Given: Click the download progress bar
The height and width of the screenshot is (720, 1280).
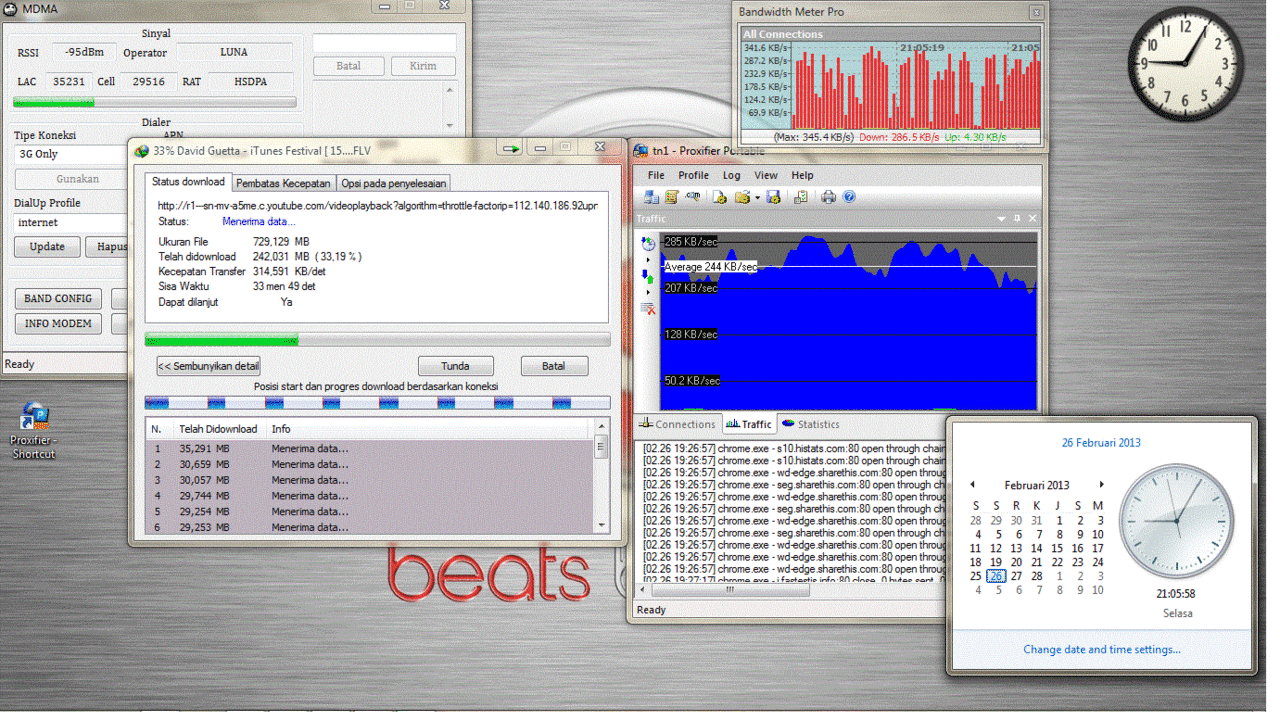Looking at the screenshot, I should [x=377, y=340].
